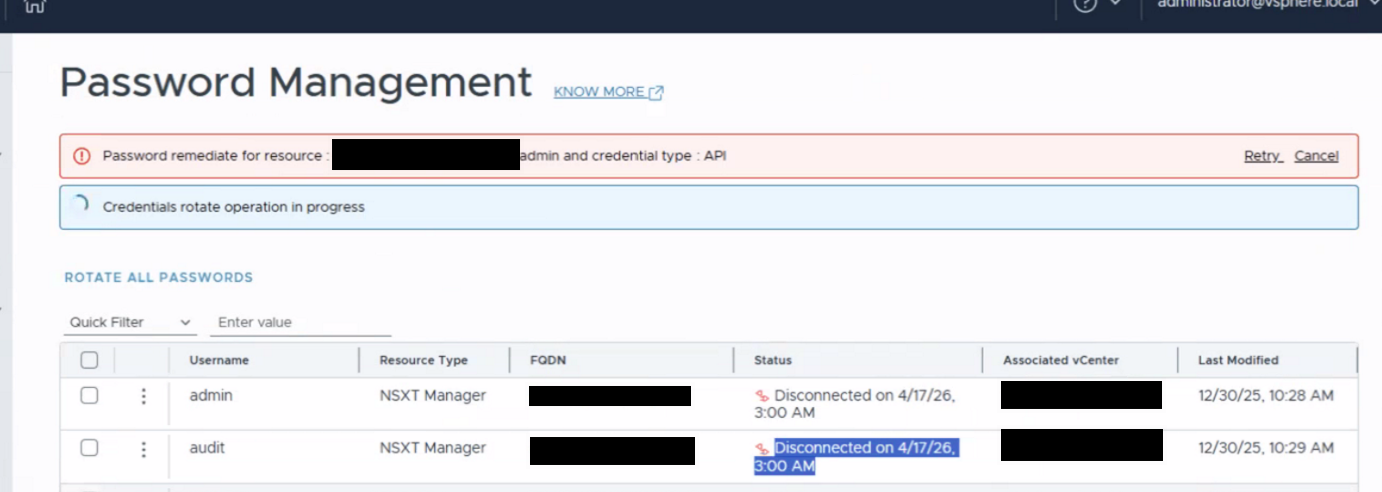Click the error alert icon in red banner
This screenshot has width=1382, height=492.
pyautogui.click(x=83, y=156)
